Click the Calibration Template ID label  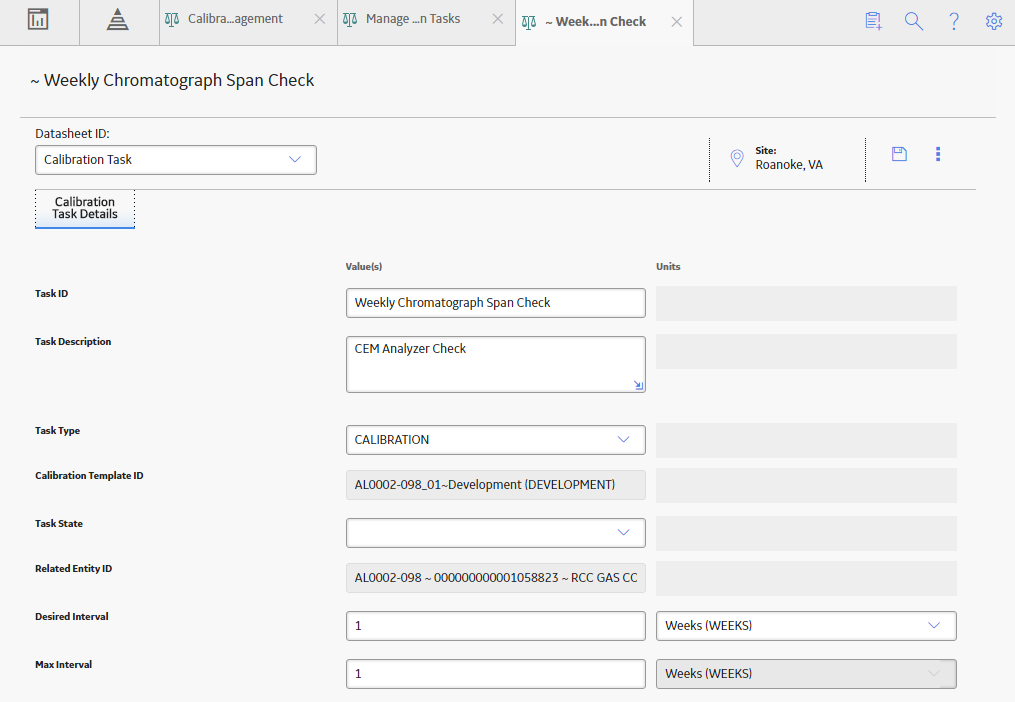[x=89, y=475]
